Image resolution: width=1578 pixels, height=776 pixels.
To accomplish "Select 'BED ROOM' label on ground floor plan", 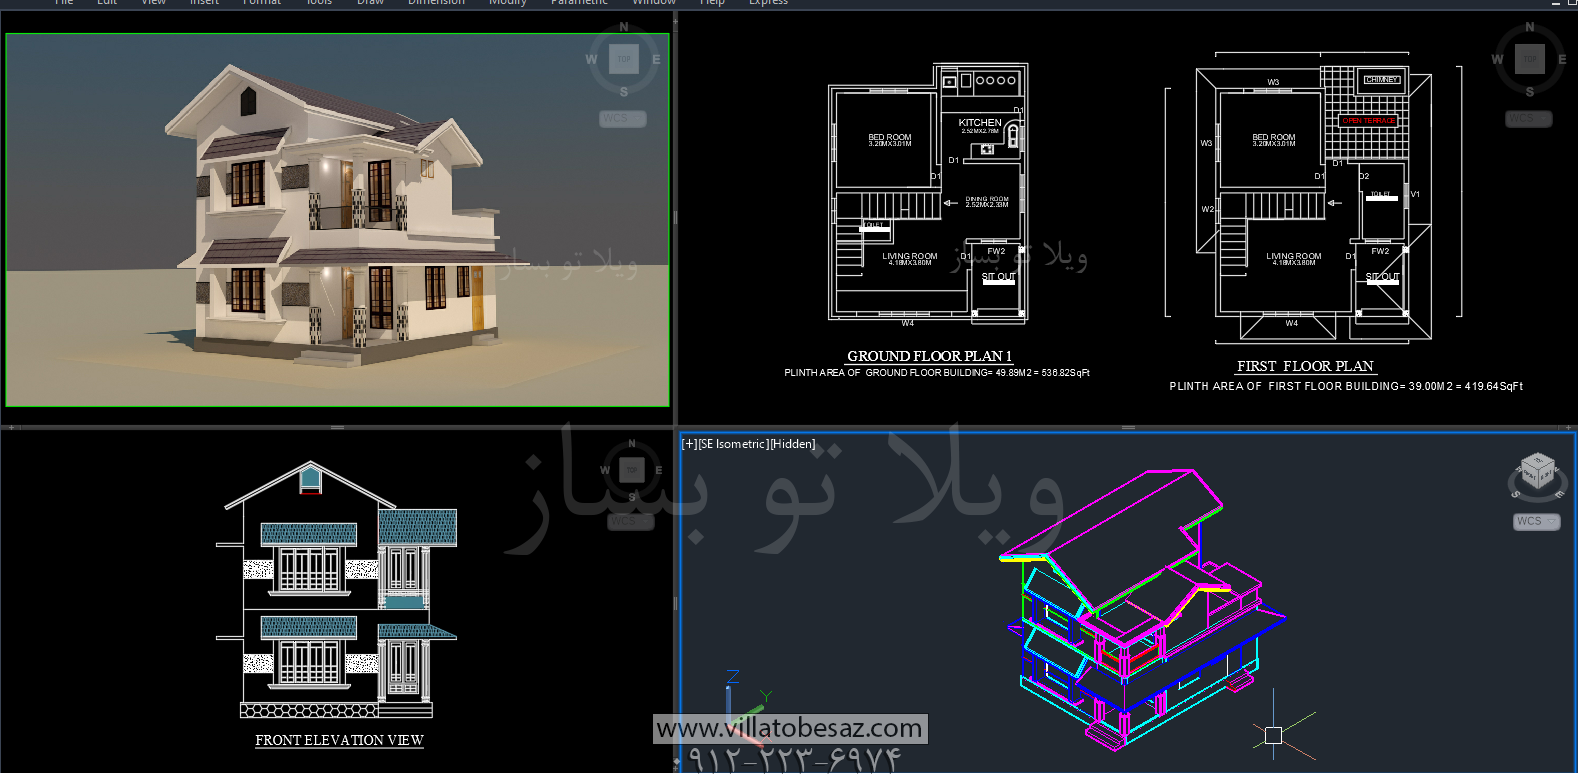I will point(890,137).
